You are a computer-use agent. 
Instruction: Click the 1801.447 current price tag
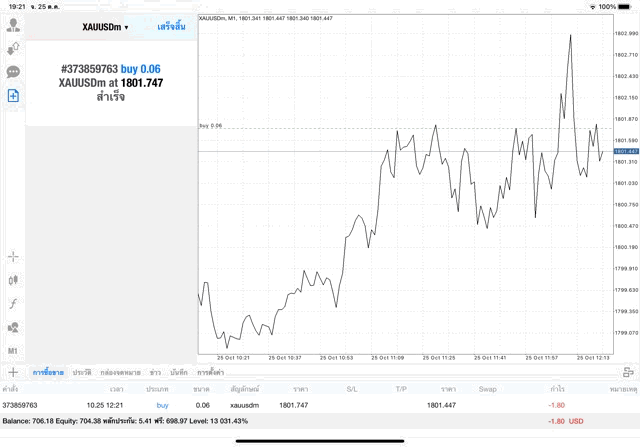pyautogui.click(x=626, y=151)
